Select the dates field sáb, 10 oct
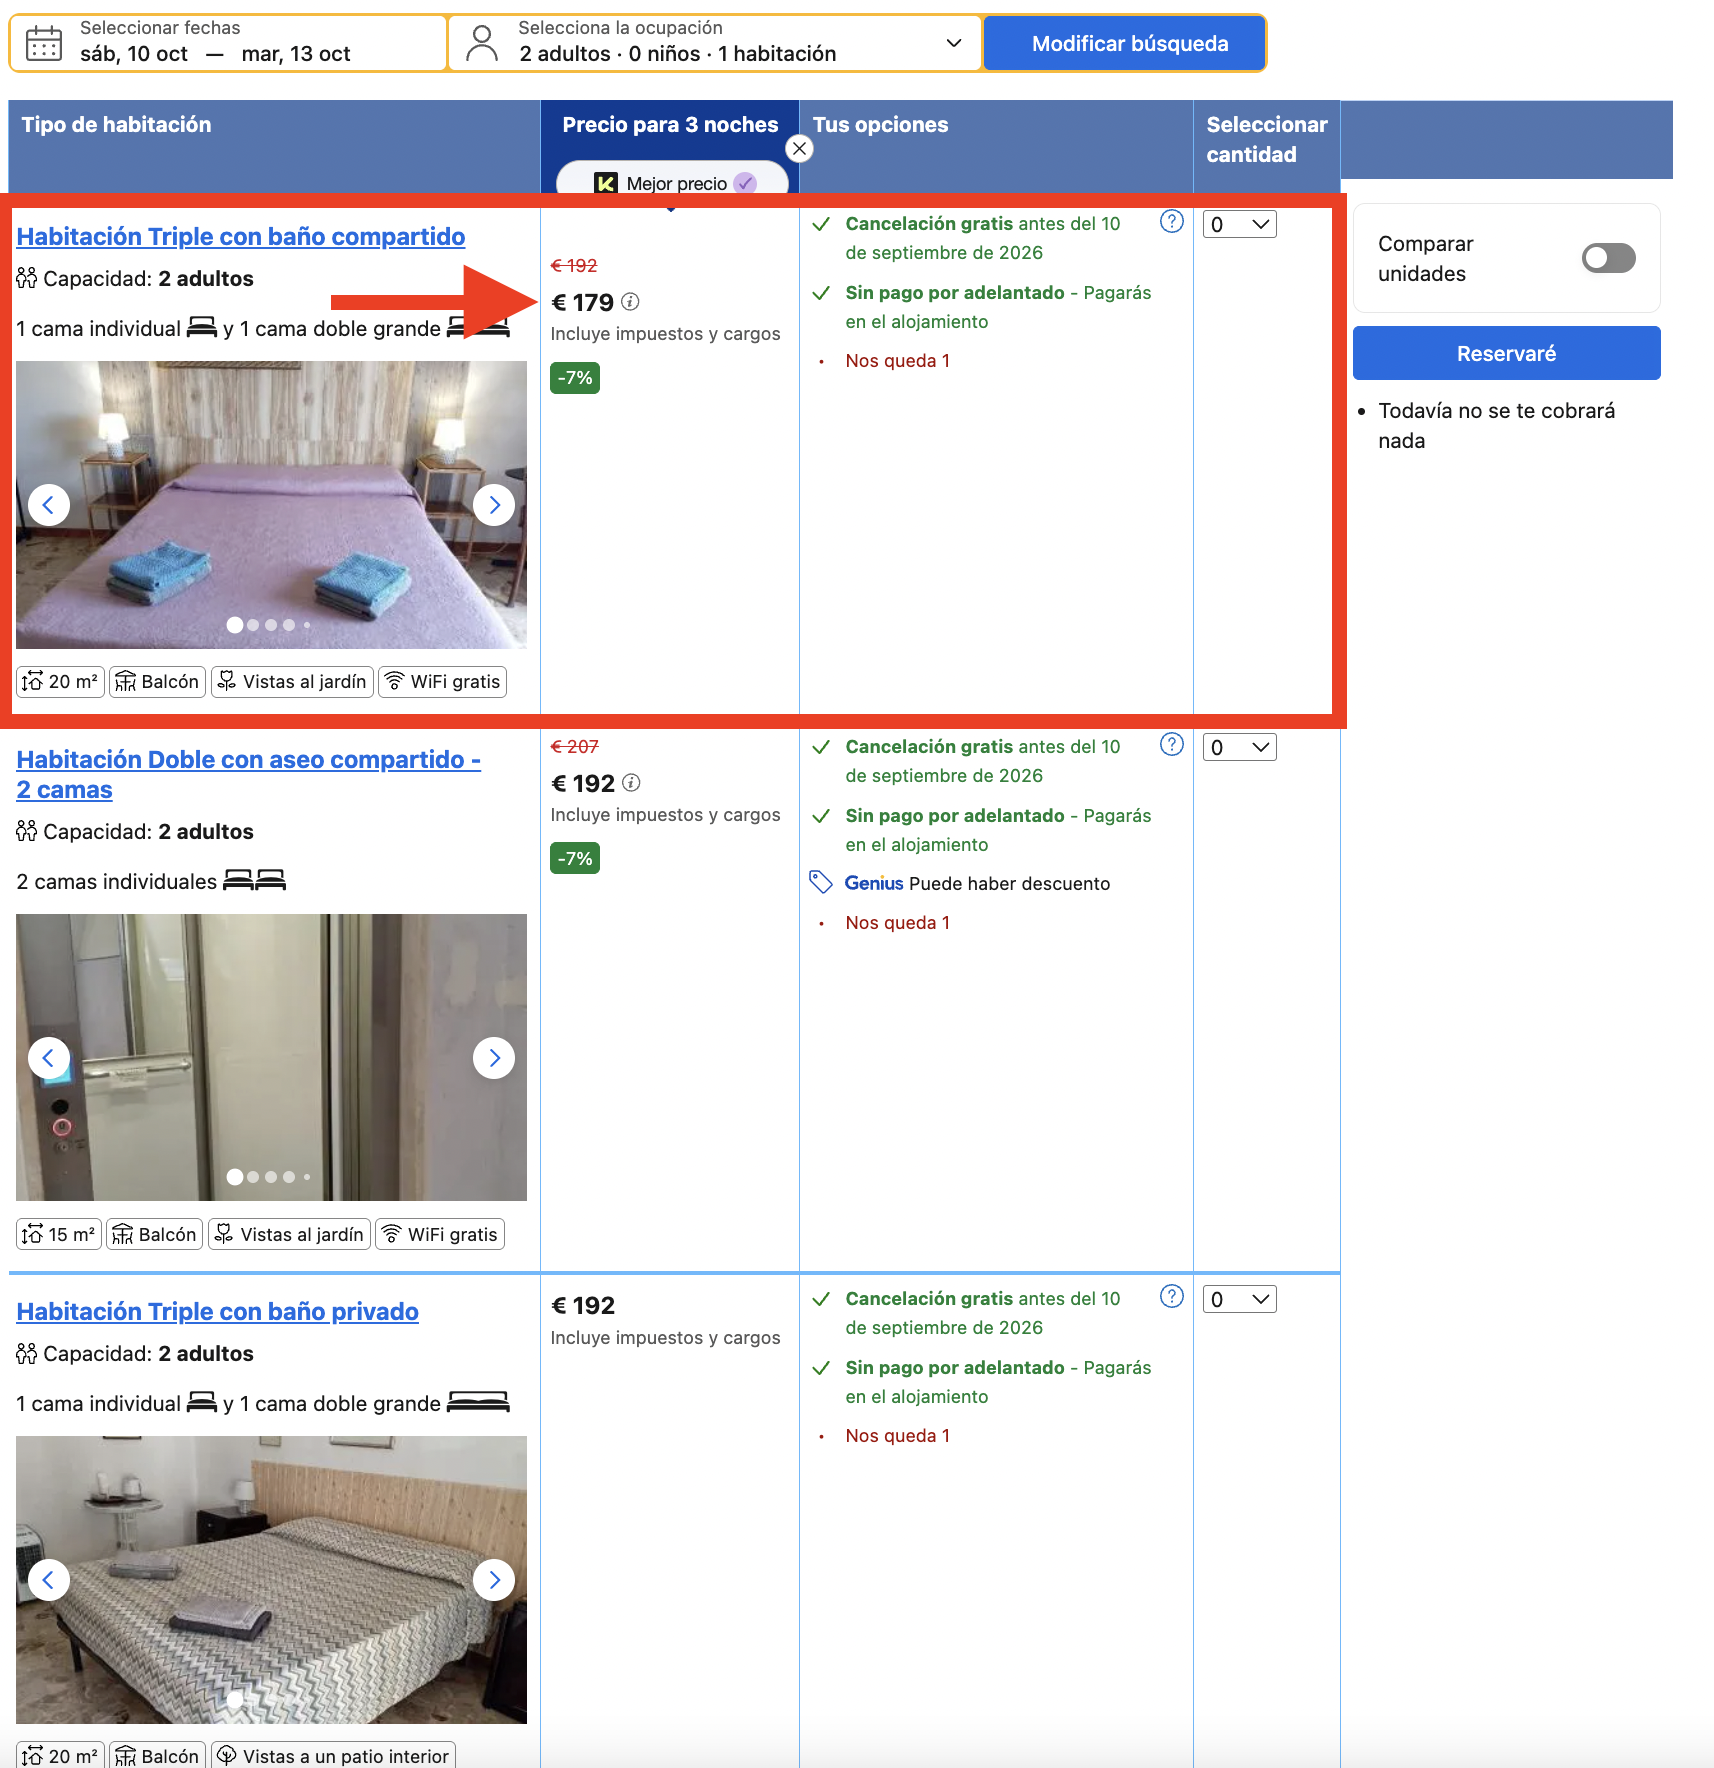This screenshot has width=1714, height=1768. 228,43
